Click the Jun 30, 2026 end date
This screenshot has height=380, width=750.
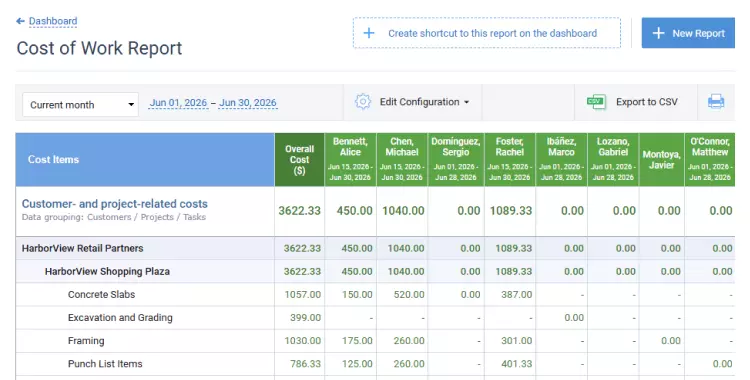(x=248, y=103)
